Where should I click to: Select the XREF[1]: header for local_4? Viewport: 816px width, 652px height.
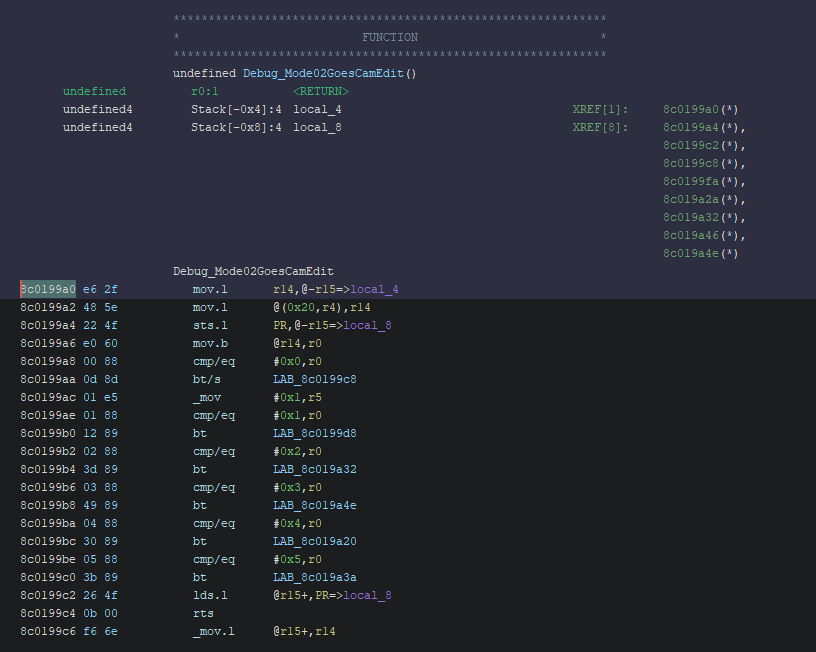pos(600,109)
